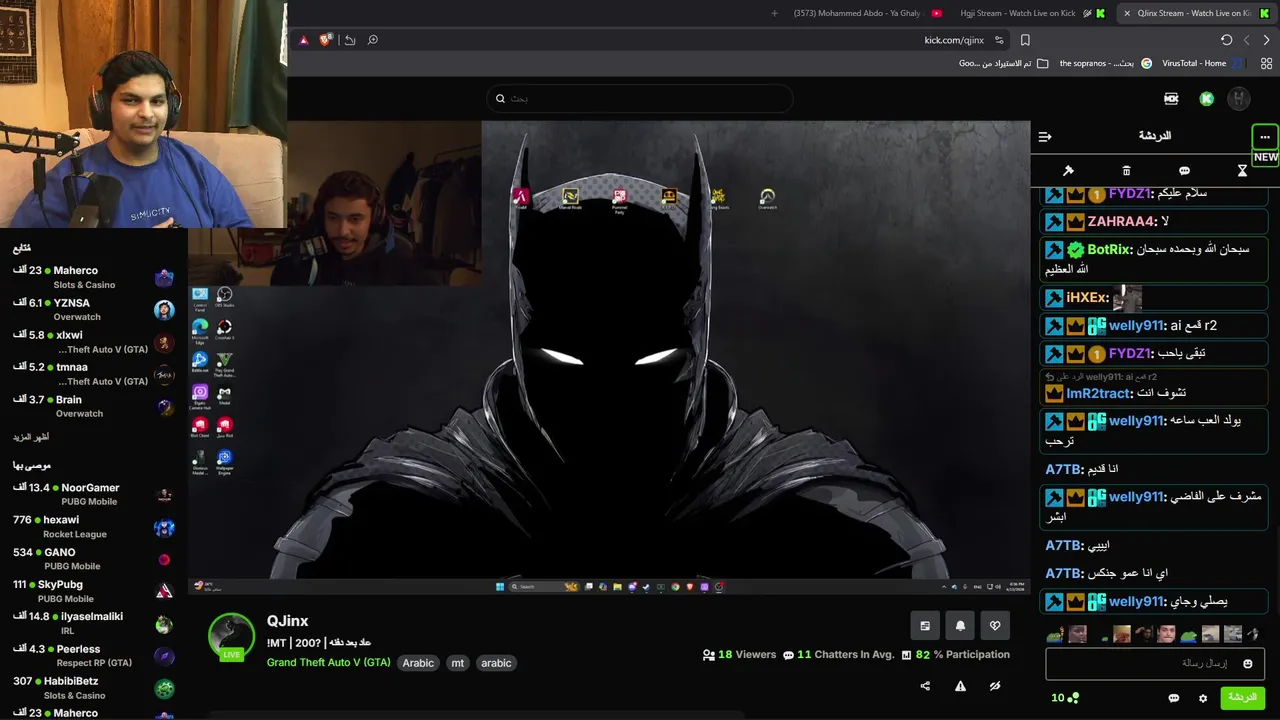
Task: Click QJinx live avatar
Action: point(231,637)
